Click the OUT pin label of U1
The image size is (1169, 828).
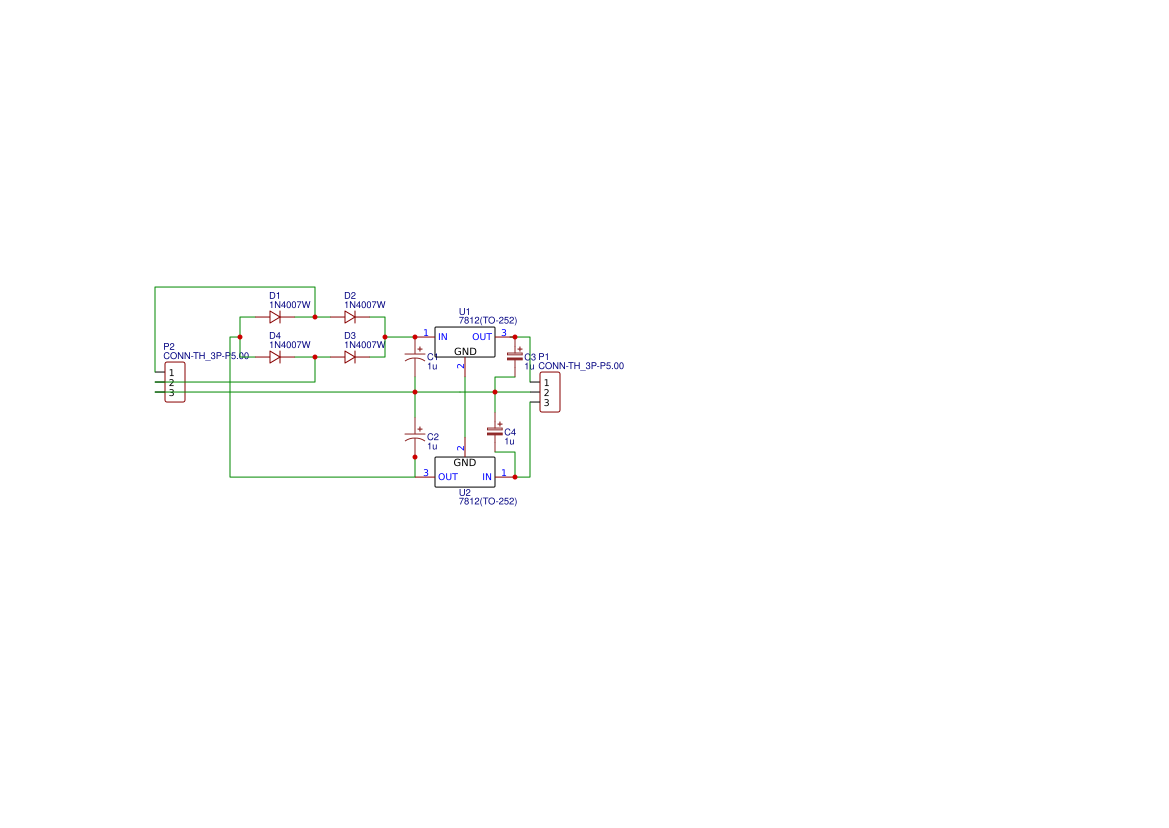[482, 337]
